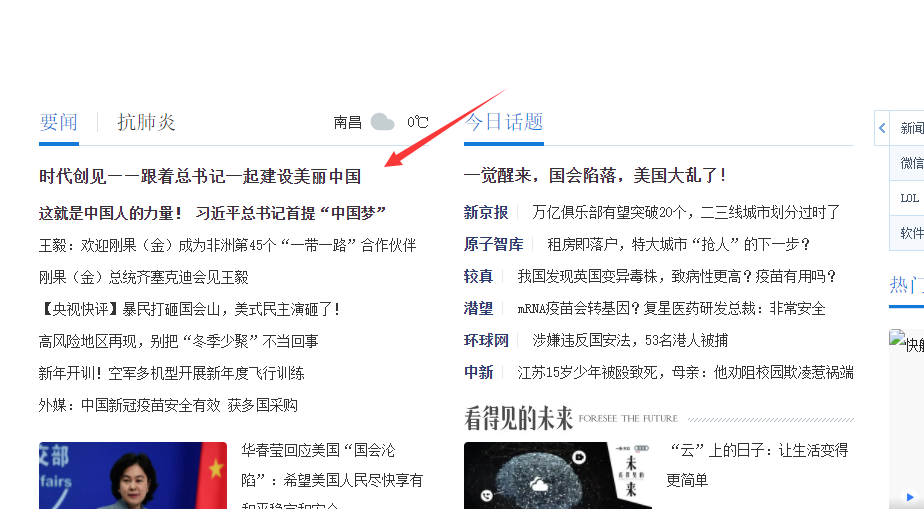
Task: Open the 今日话题 section heading
Action: pos(503,122)
